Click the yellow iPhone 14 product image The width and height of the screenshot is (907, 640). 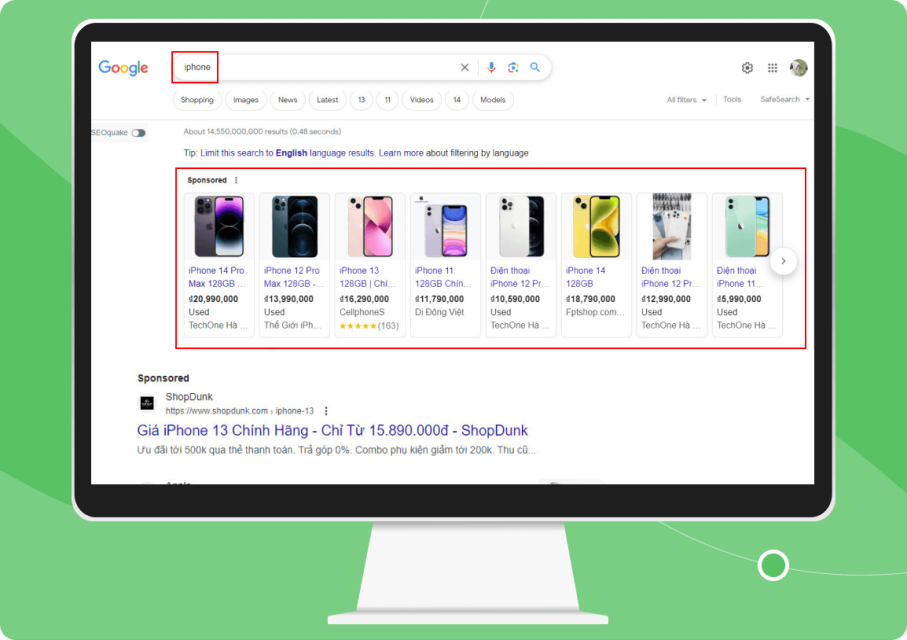tap(596, 226)
